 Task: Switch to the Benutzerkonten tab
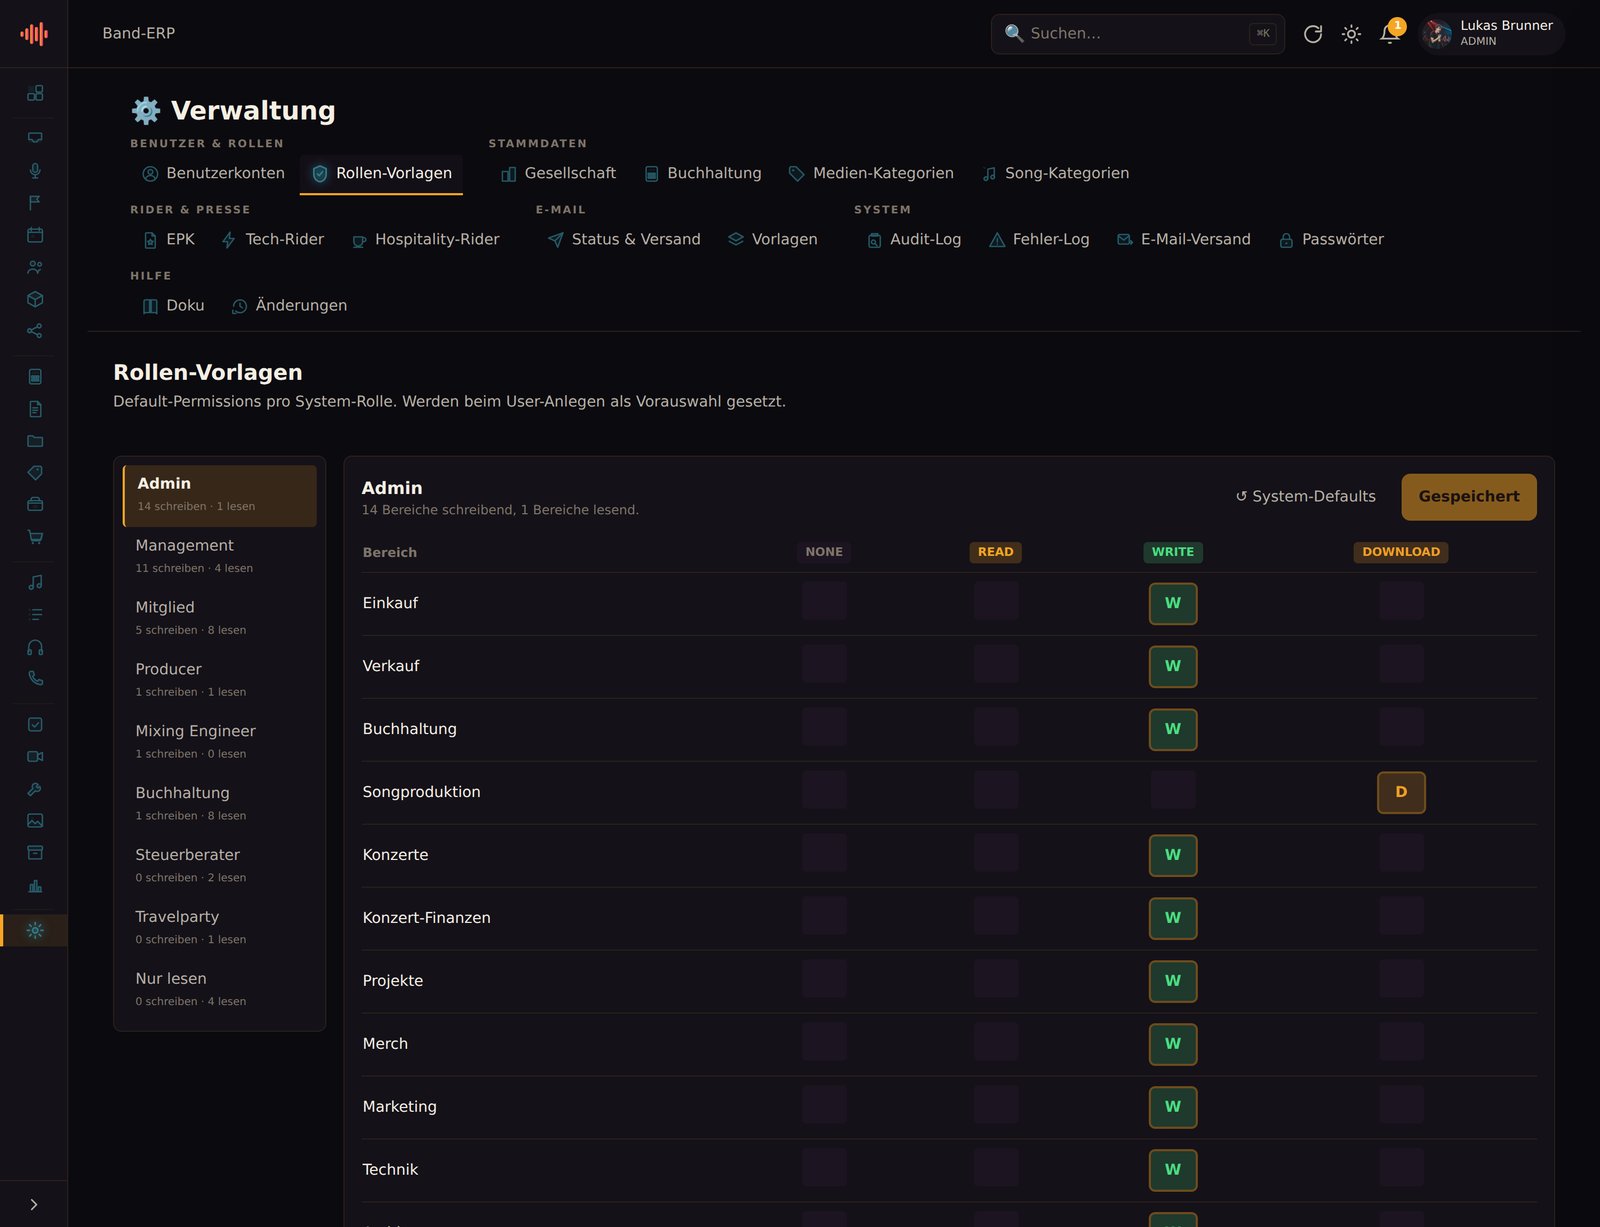point(213,174)
